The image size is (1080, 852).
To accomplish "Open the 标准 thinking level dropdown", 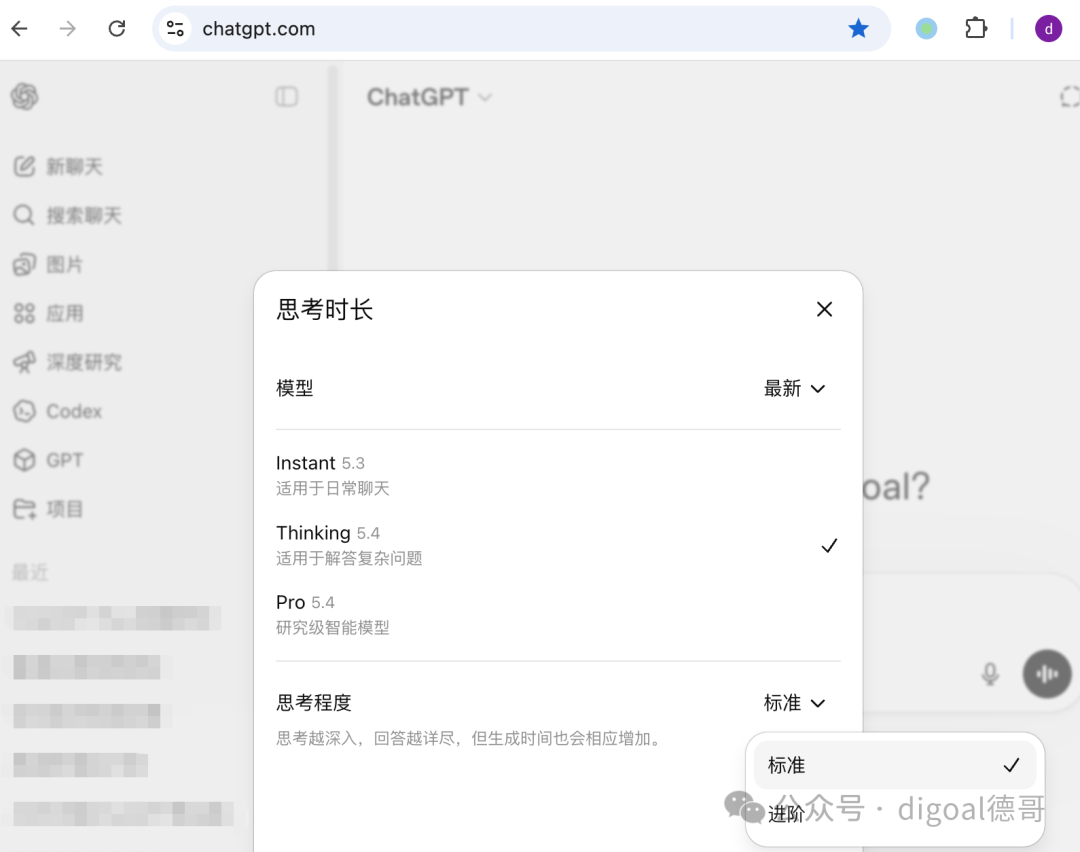I will tap(794, 703).
